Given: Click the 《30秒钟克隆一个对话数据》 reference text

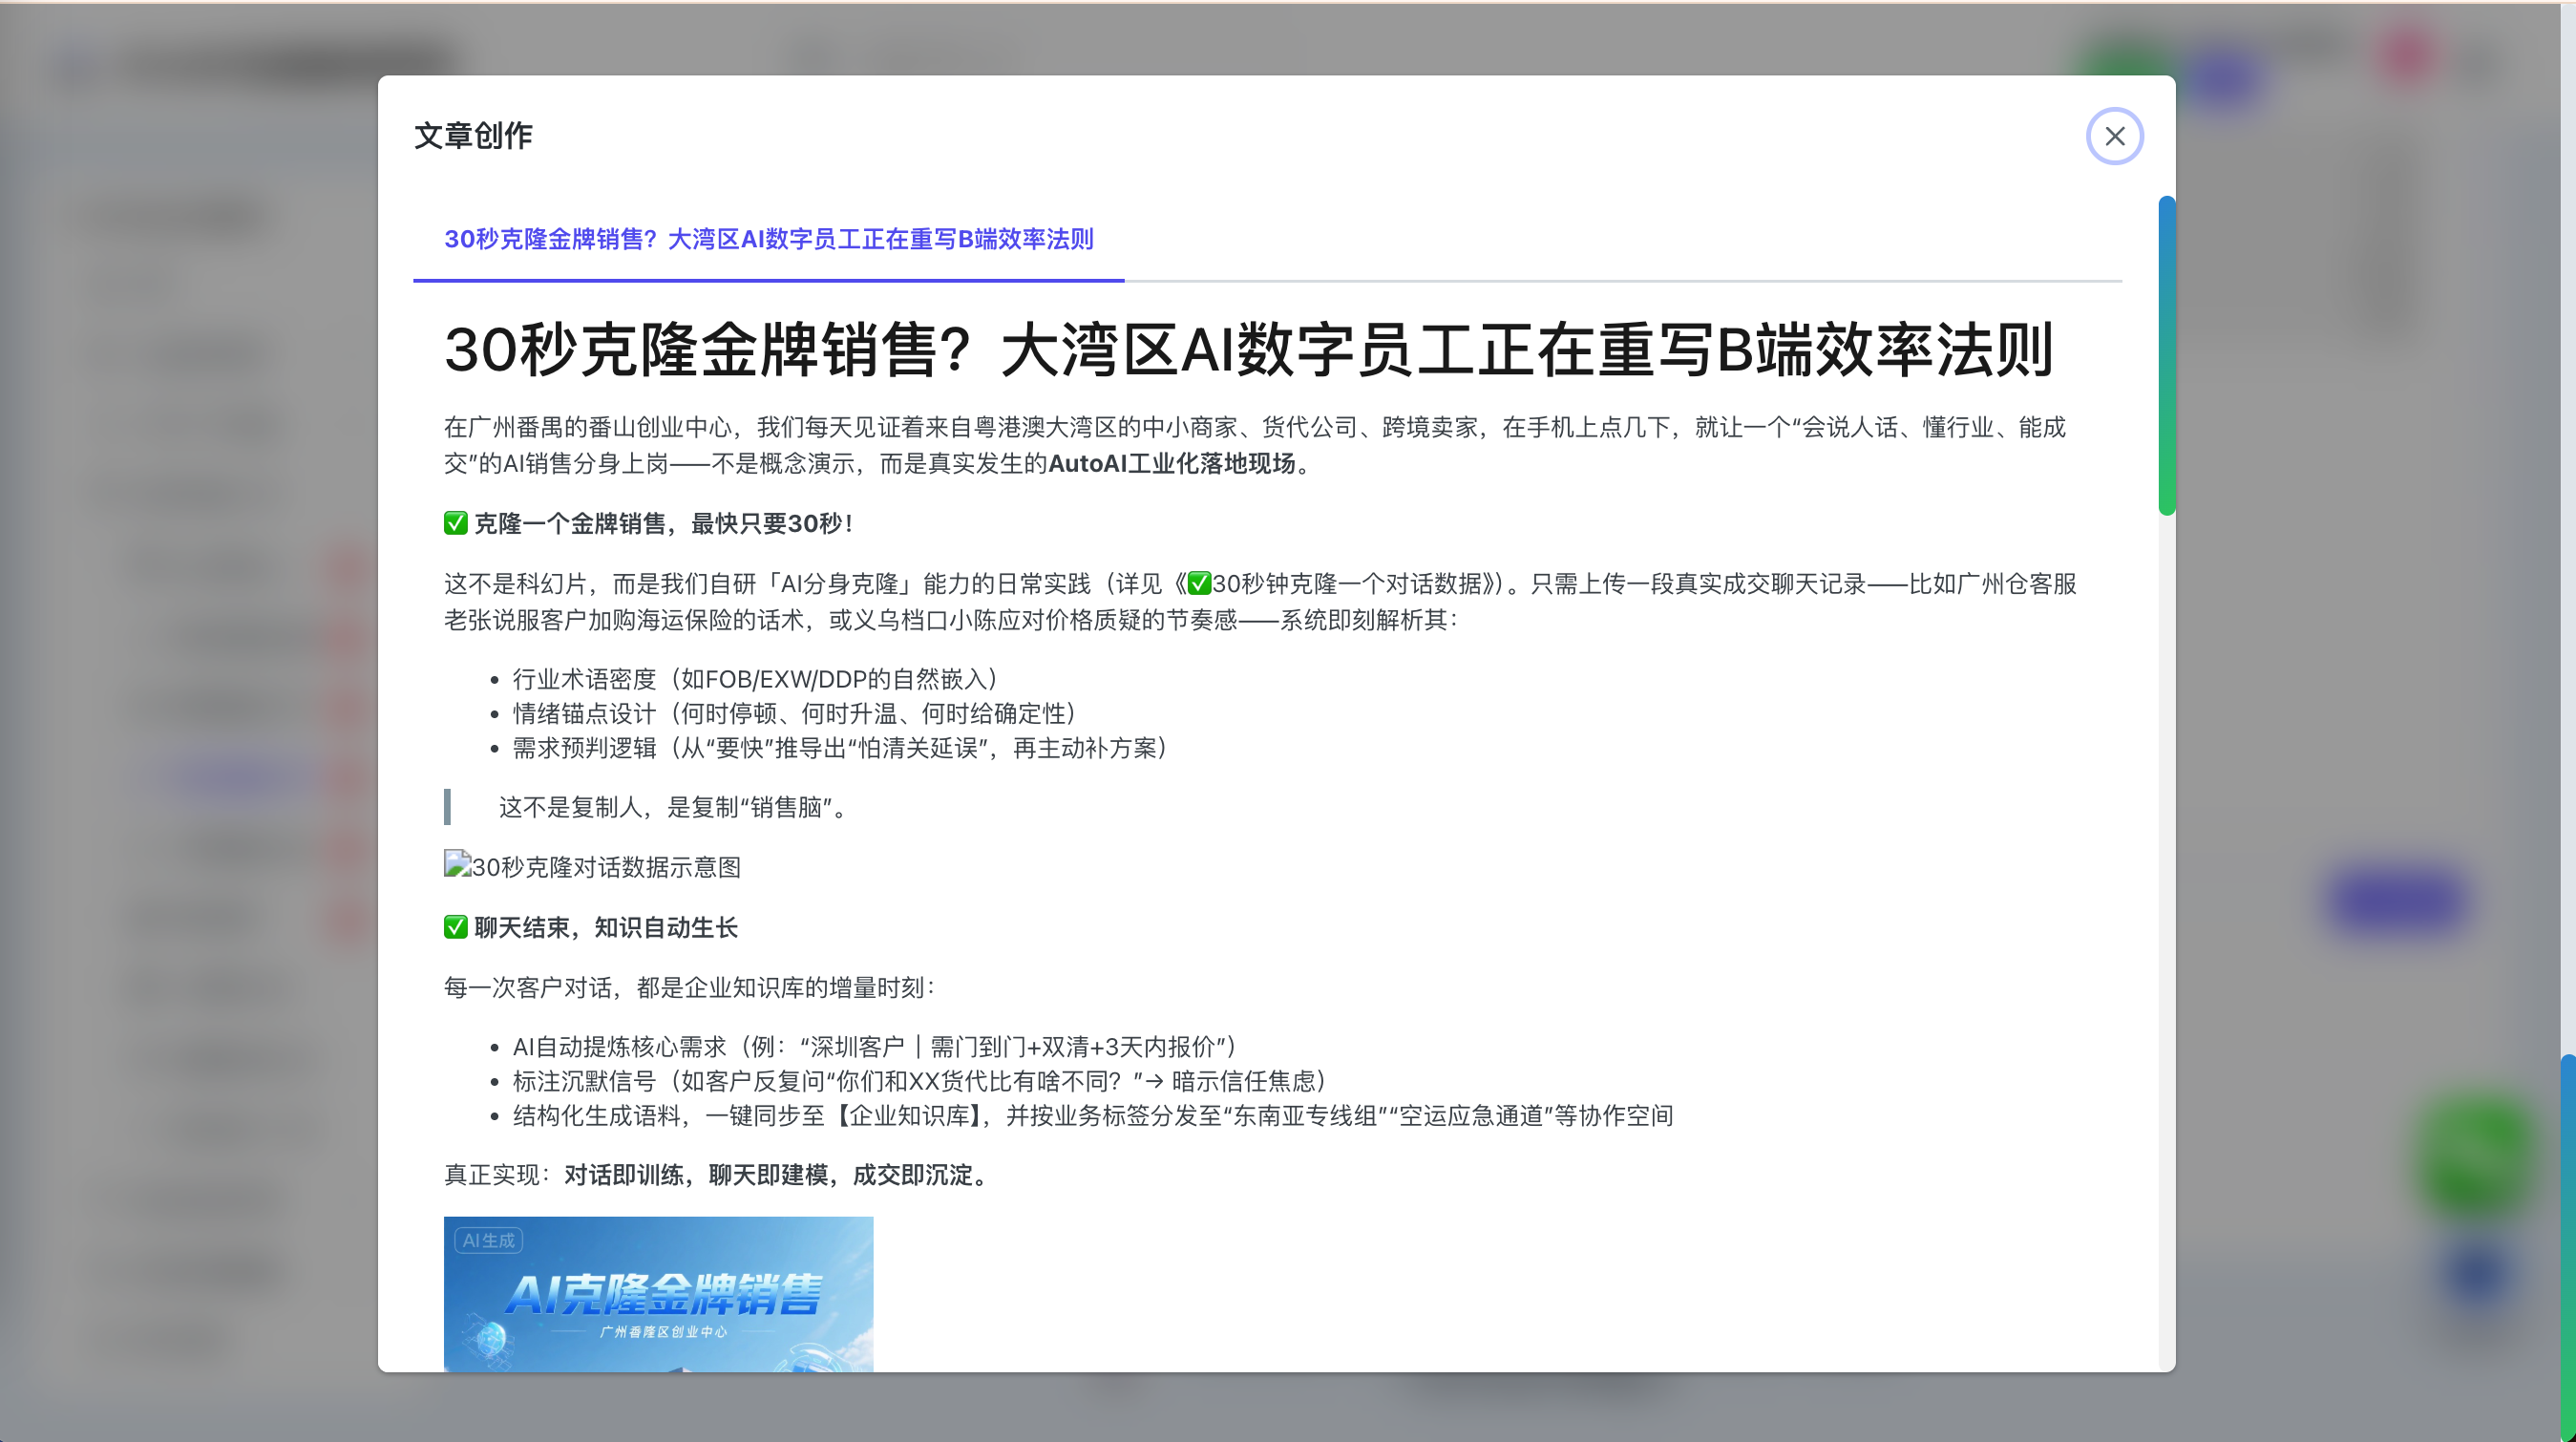Looking at the screenshot, I should (1350, 583).
